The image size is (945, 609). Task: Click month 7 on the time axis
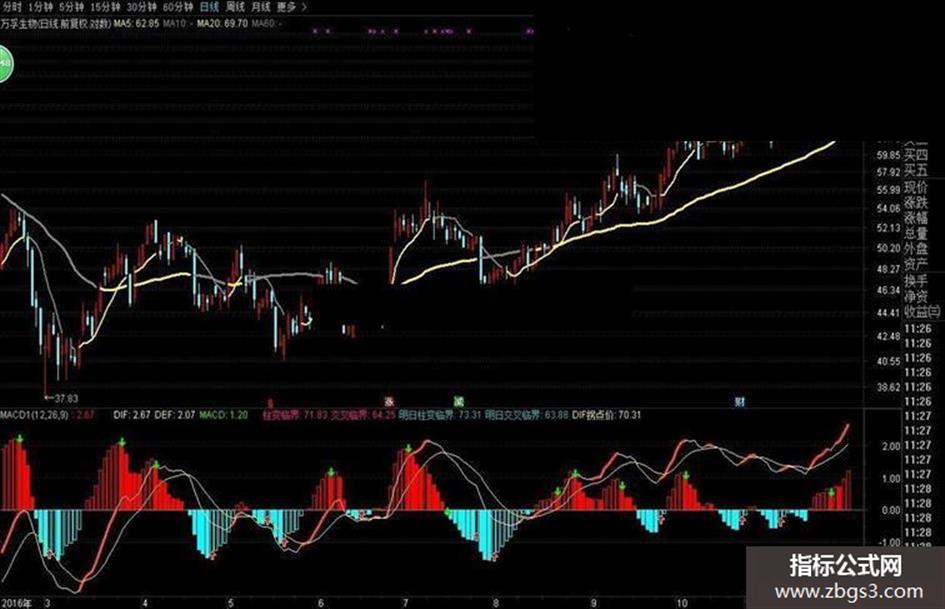(x=406, y=603)
